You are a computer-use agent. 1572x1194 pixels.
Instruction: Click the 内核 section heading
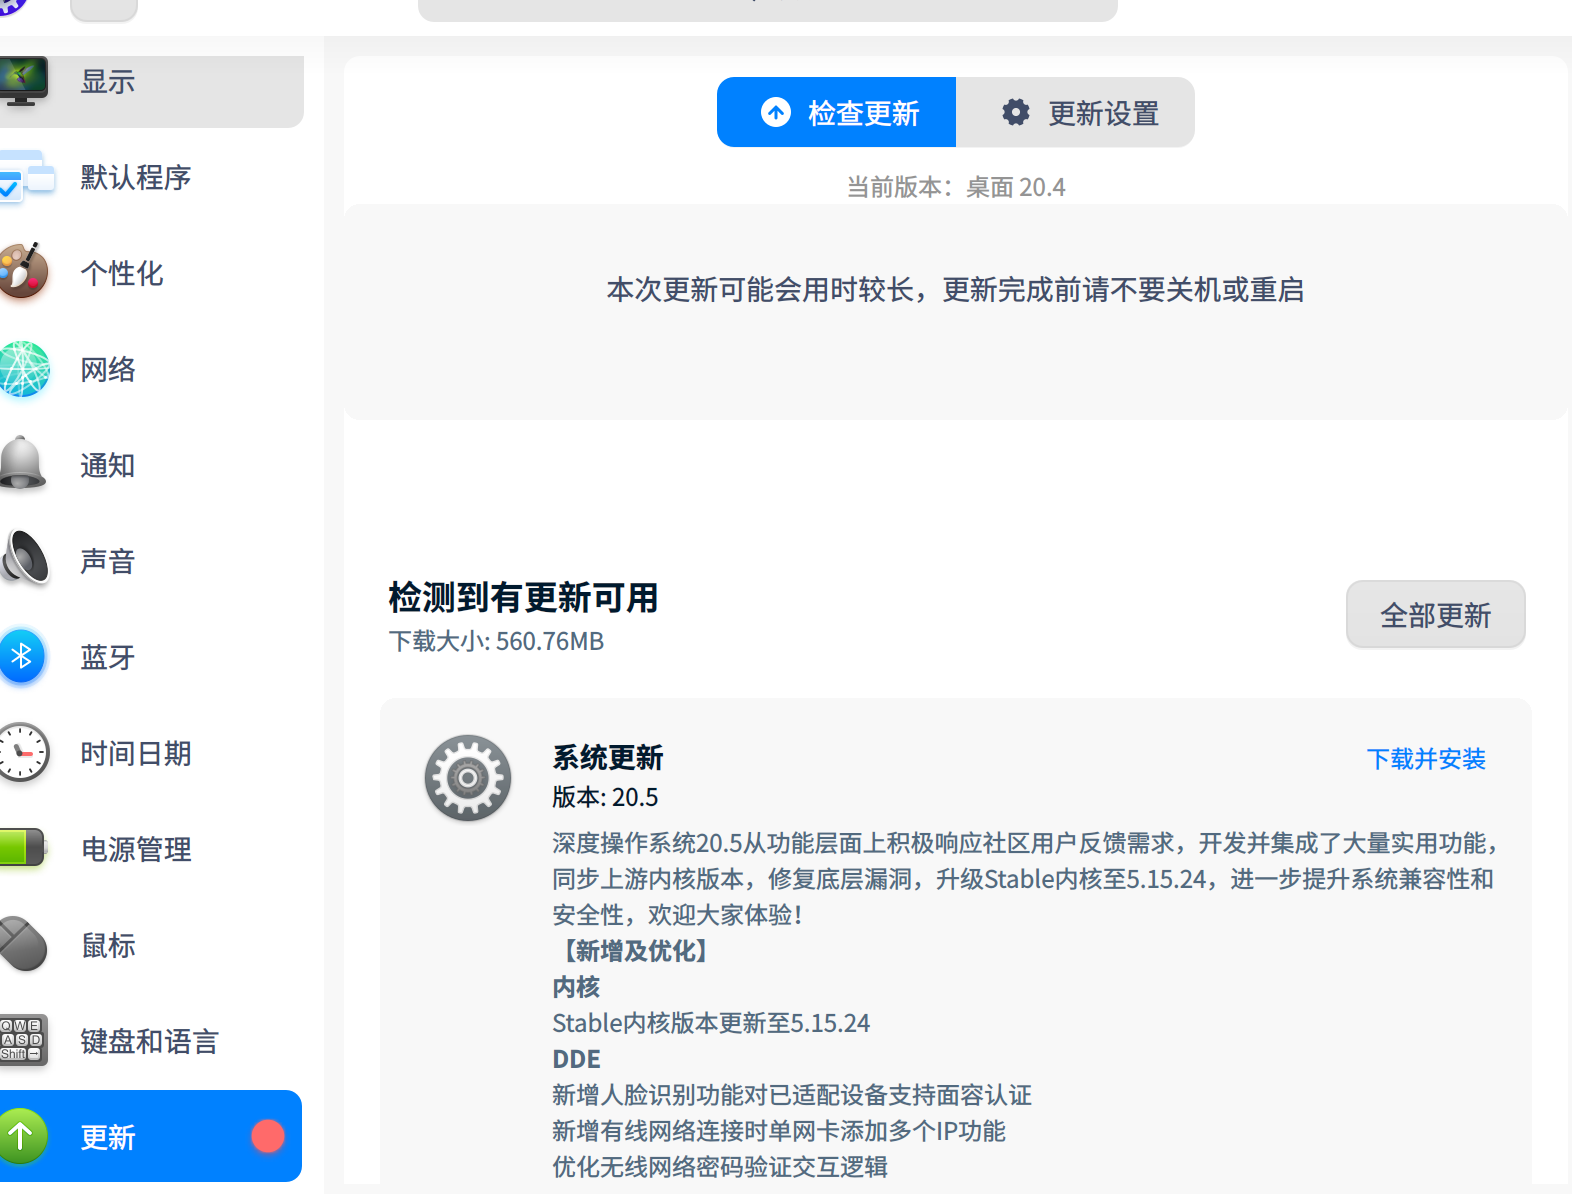pos(576,987)
